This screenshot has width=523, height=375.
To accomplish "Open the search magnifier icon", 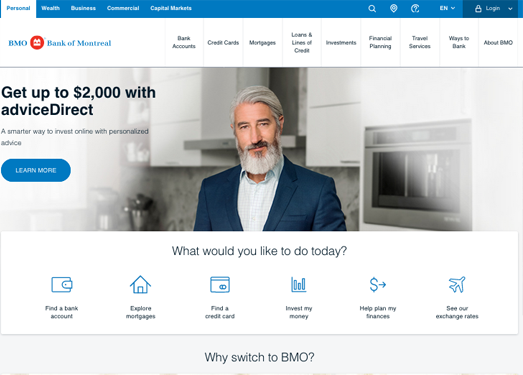I will [372, 9].
